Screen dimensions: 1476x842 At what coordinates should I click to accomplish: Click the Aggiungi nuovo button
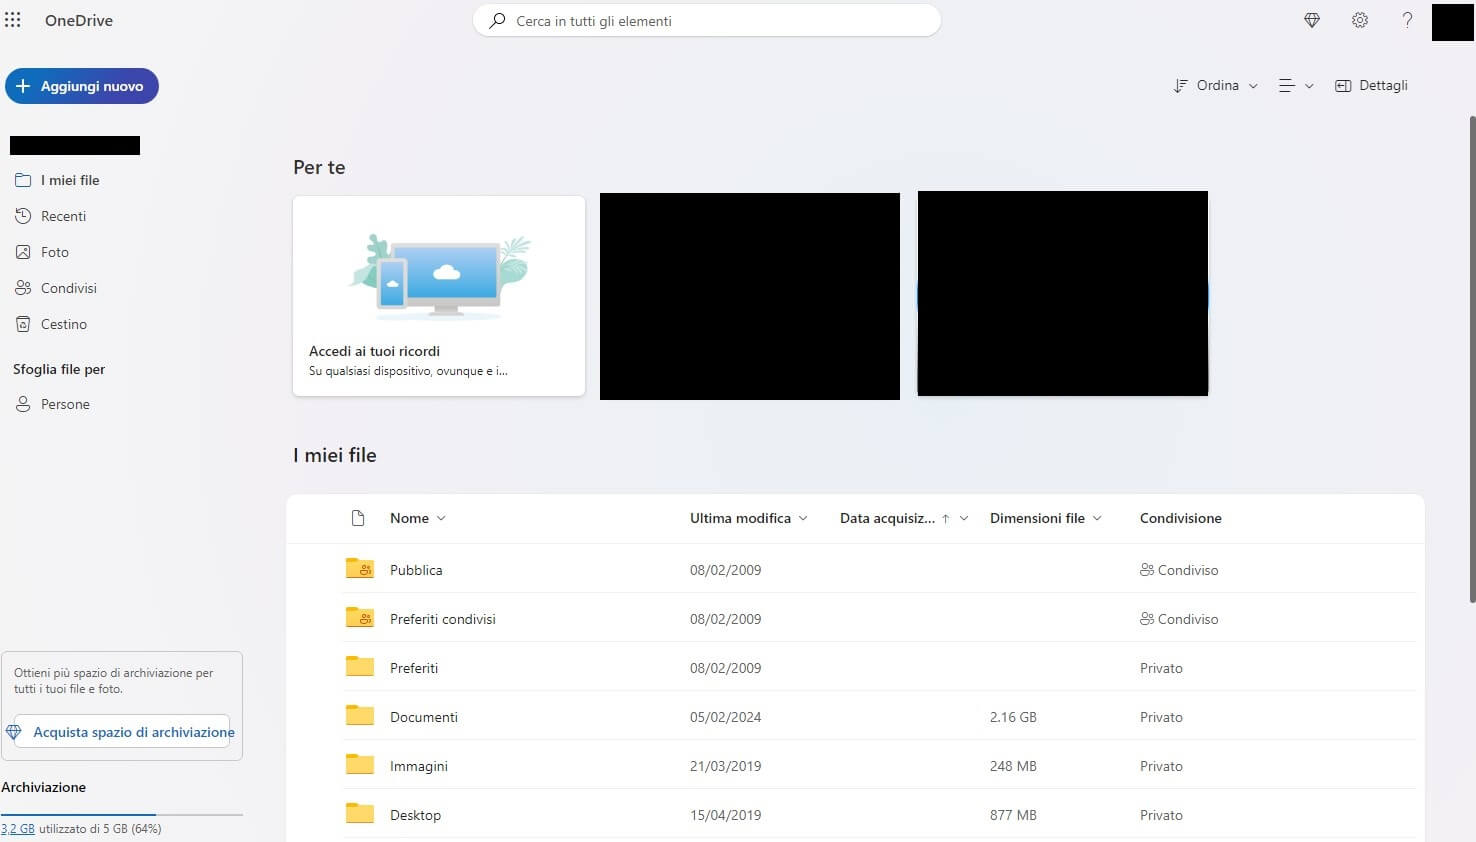tap(81, 86)
